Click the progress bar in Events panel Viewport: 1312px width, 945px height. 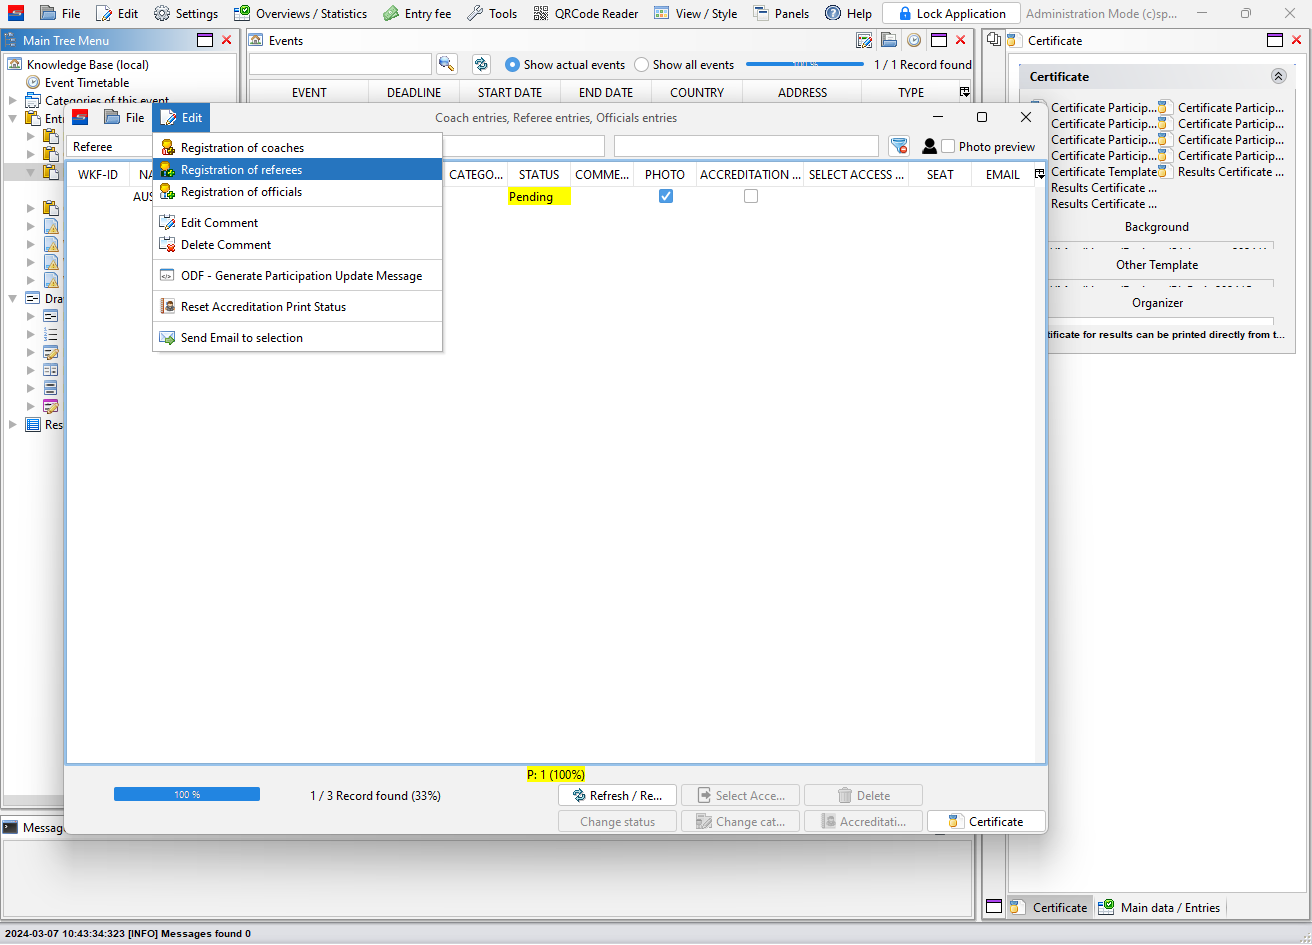[x=805, y=64]
